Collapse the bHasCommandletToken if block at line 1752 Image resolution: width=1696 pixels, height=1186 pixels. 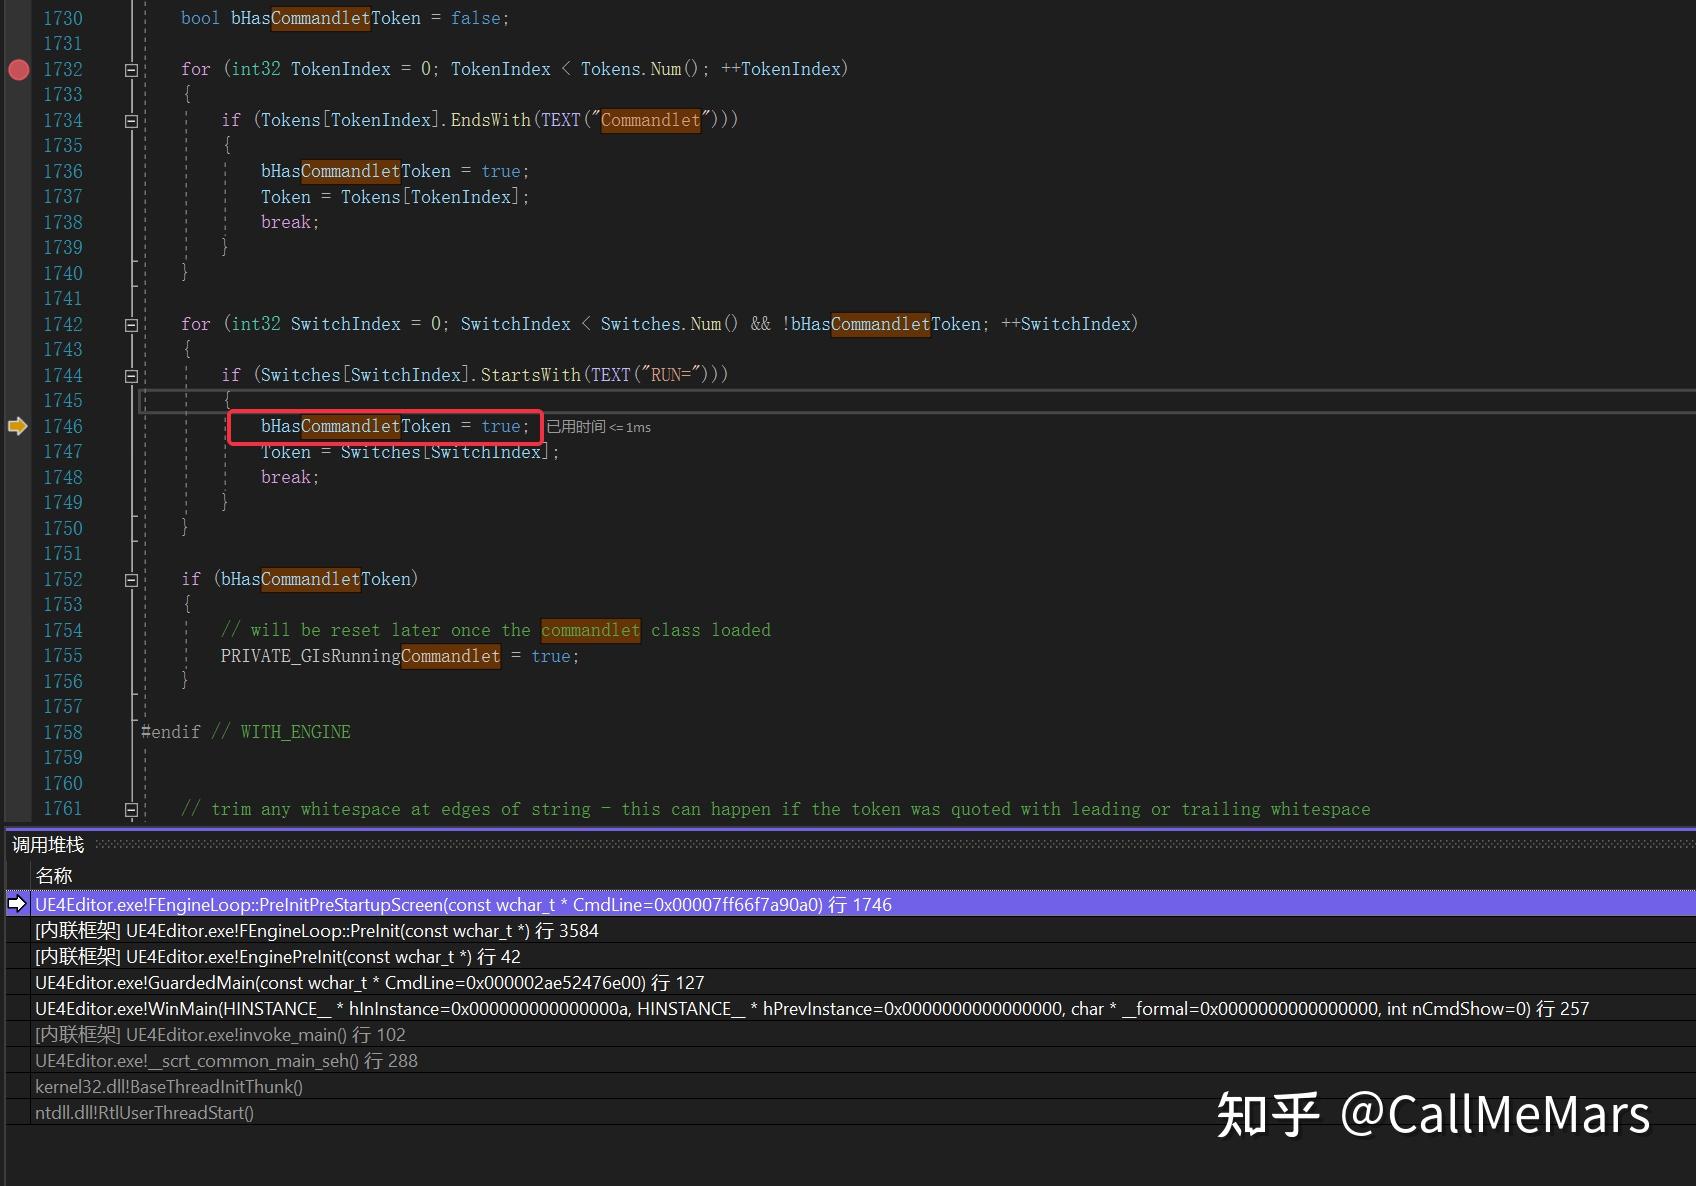(131, 579)
